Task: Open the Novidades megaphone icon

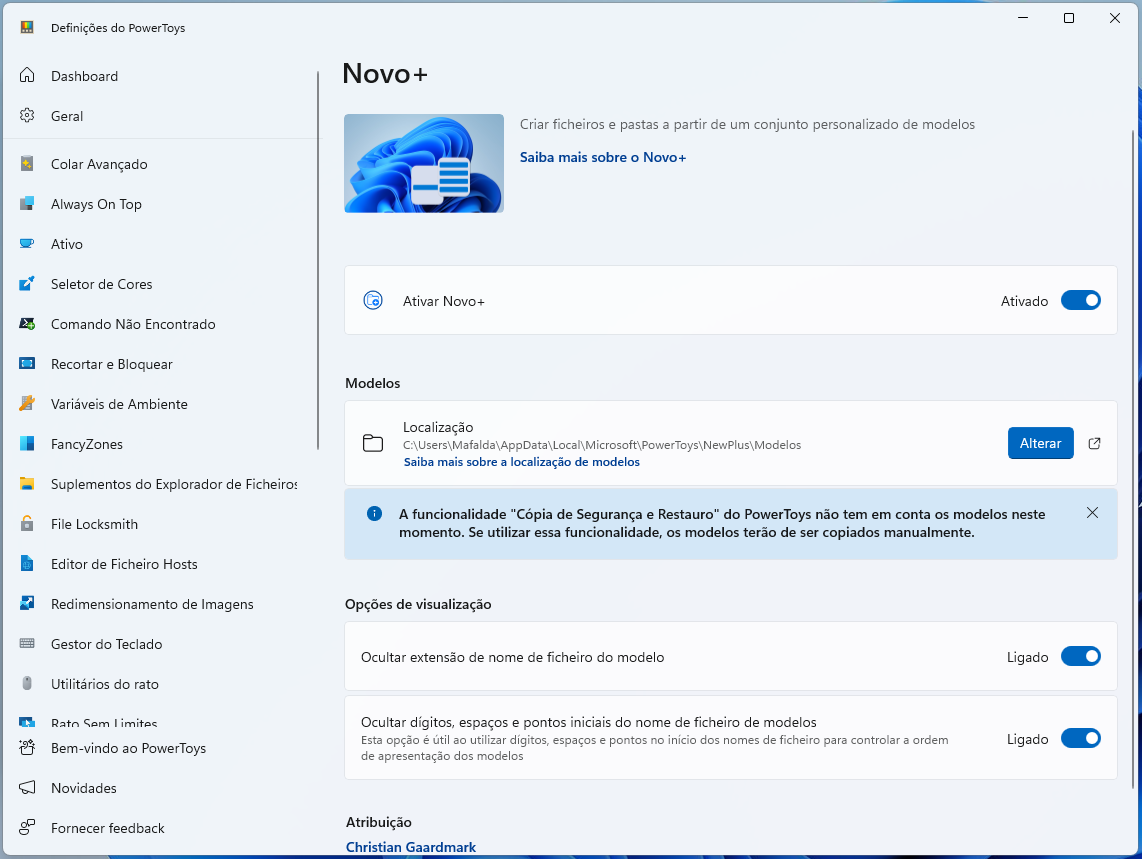Action: click(27, 788)
